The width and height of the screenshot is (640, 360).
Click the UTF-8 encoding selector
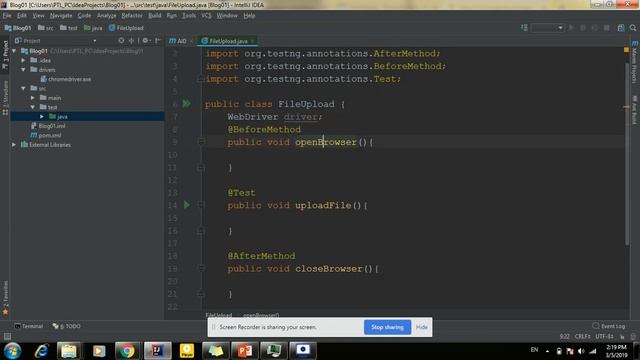tap(604, 336)
